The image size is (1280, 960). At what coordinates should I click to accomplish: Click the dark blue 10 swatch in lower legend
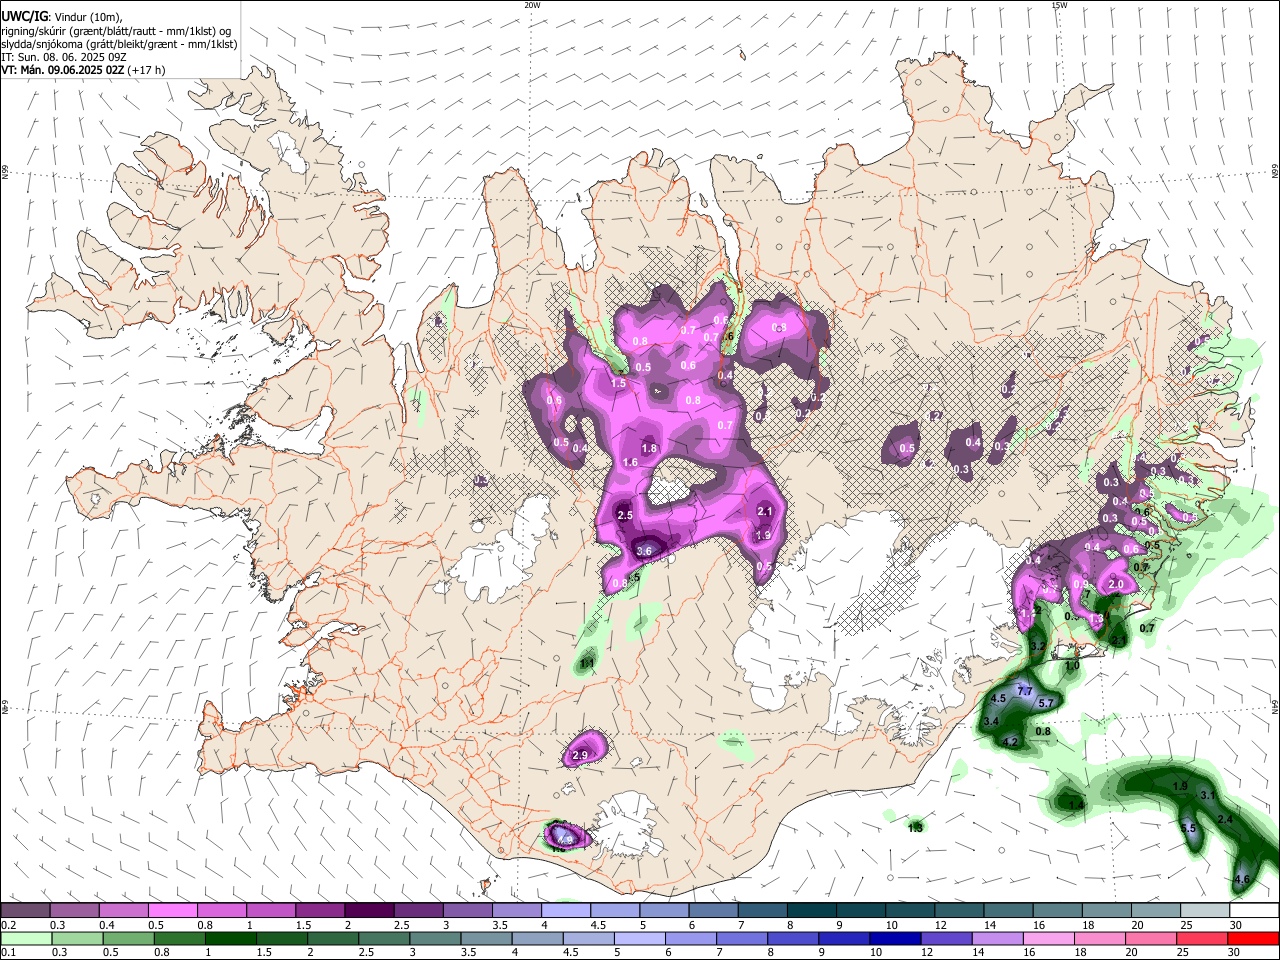pyautogui.click(x=896, y=938)
